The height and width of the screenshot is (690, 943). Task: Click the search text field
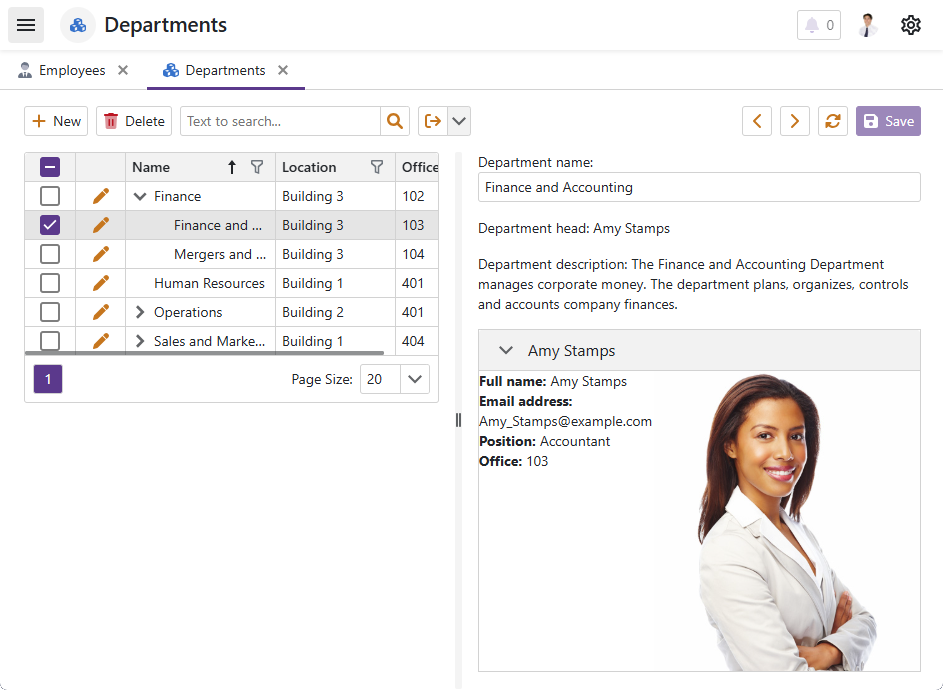coord(280,121)
